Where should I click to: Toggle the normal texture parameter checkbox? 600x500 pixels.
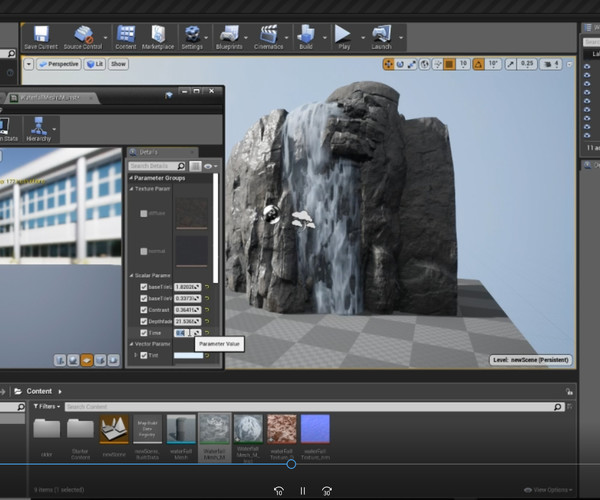143,251
